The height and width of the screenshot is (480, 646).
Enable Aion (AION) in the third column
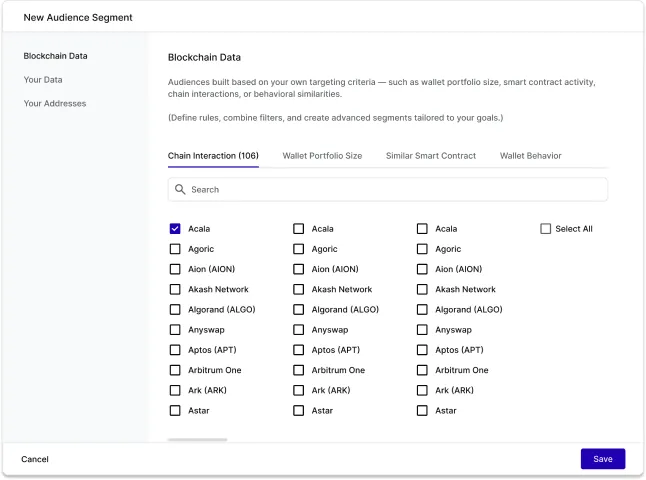click(422, 269)
